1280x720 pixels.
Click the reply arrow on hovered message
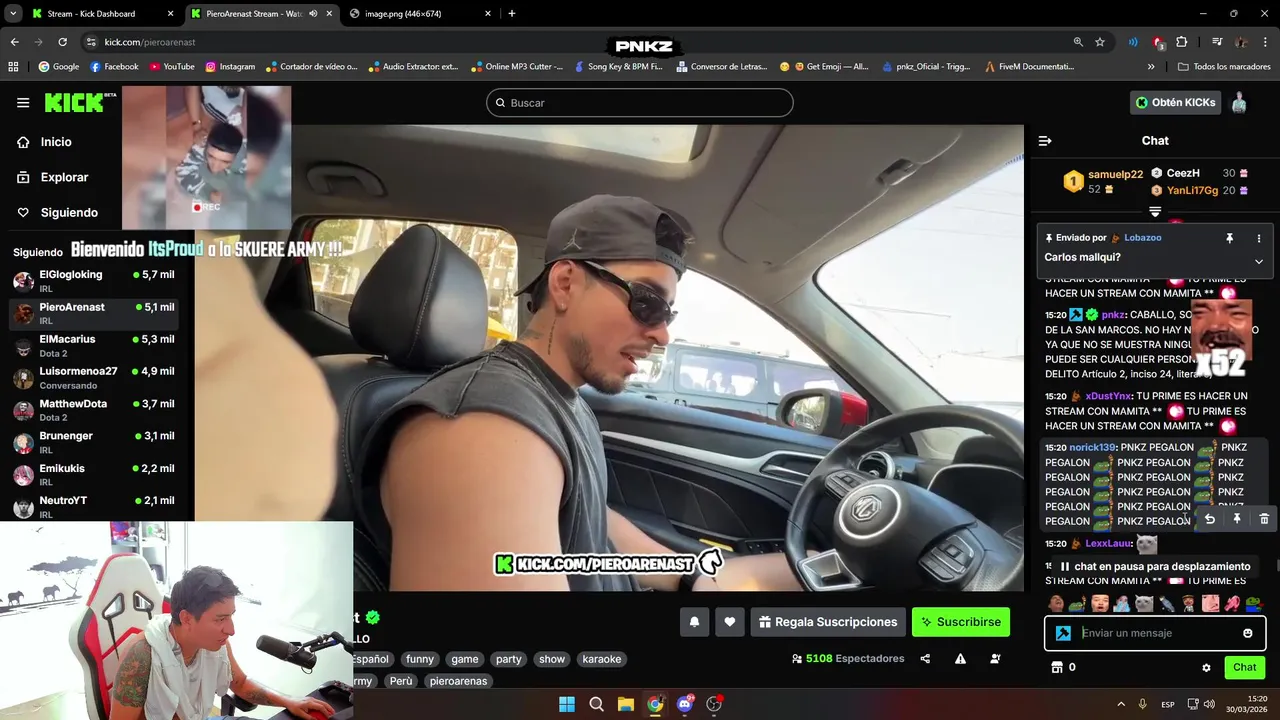click(x=1210, y=519)
